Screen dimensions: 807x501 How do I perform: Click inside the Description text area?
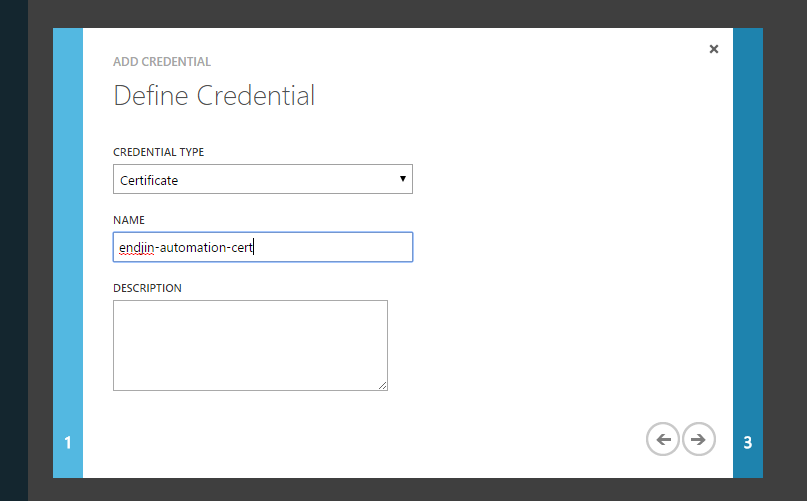click(250, 345)
